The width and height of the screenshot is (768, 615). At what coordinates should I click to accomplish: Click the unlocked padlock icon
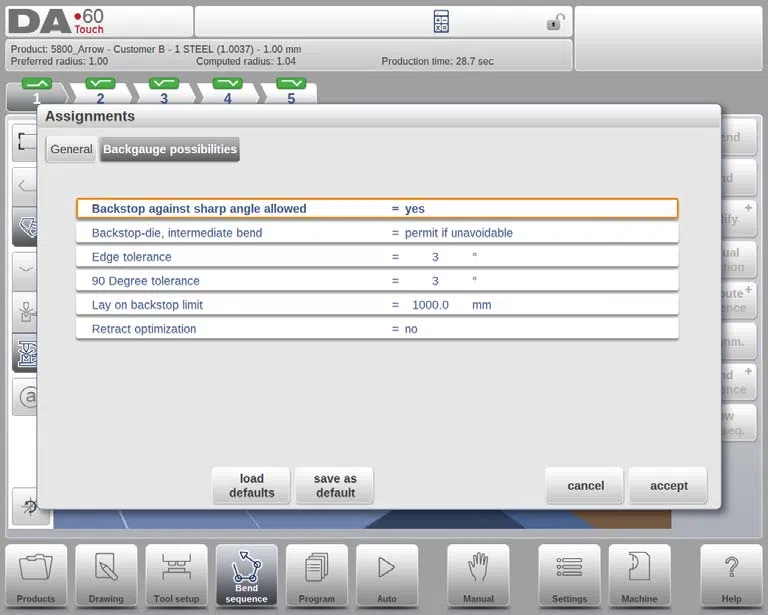coord(555,22)
